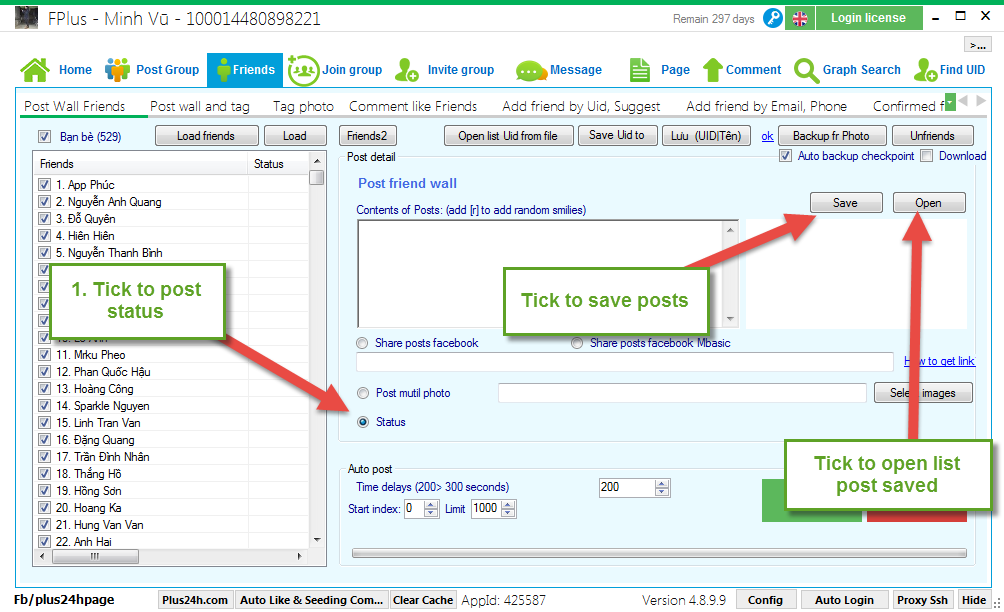Screen dimensions: 1004x612
Task: Click post contents scroll-up arrow
Action: (x=730, y=229)
